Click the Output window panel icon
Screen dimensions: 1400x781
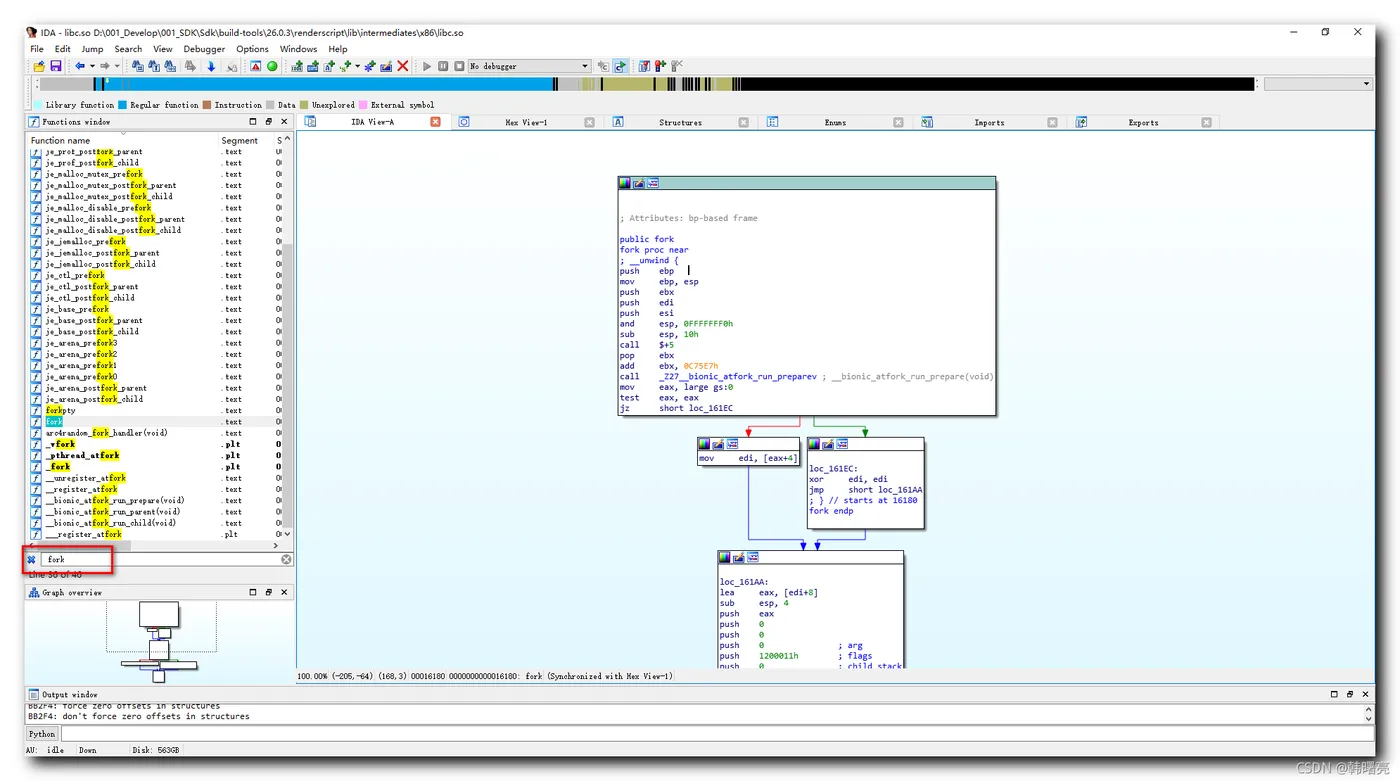click(x=33, y=694)
